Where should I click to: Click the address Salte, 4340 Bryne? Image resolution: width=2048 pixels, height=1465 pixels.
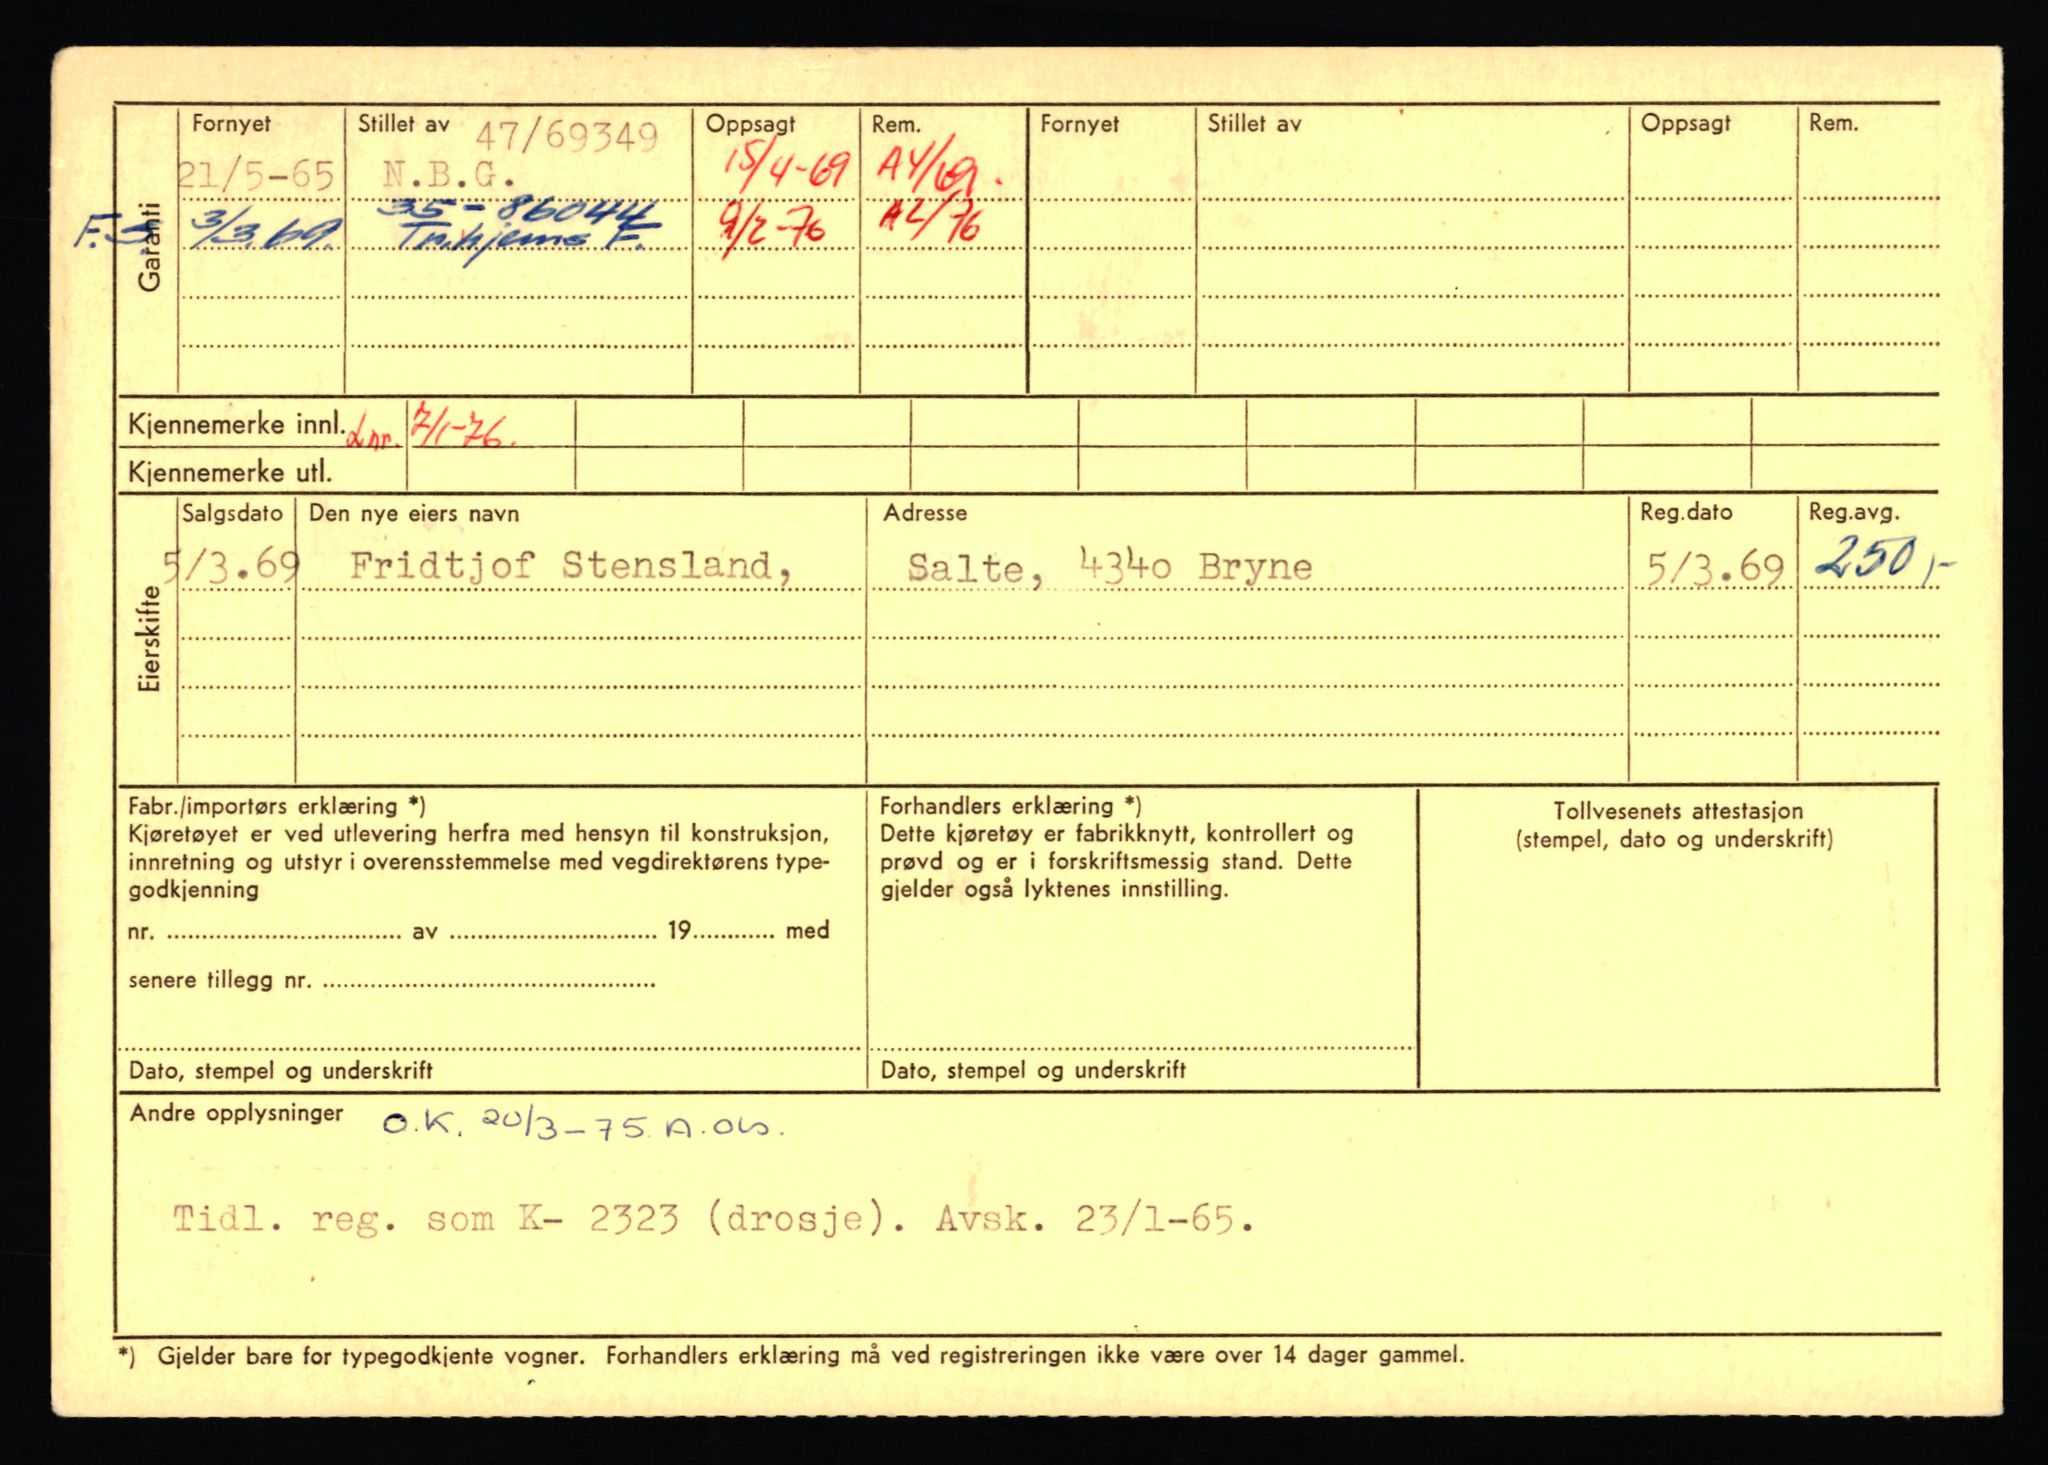click(1109, 567)
